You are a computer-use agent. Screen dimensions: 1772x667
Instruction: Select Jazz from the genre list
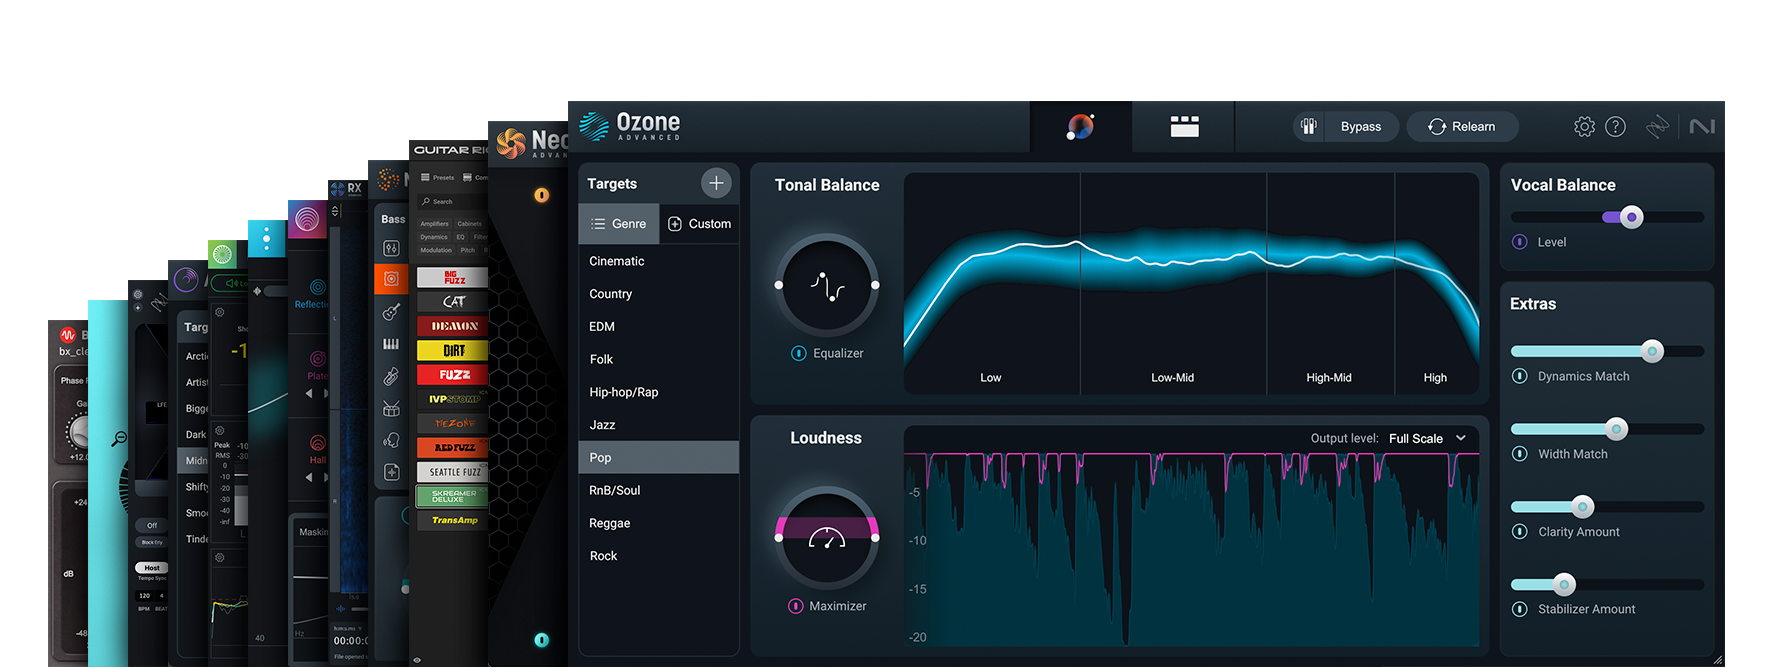602,425
